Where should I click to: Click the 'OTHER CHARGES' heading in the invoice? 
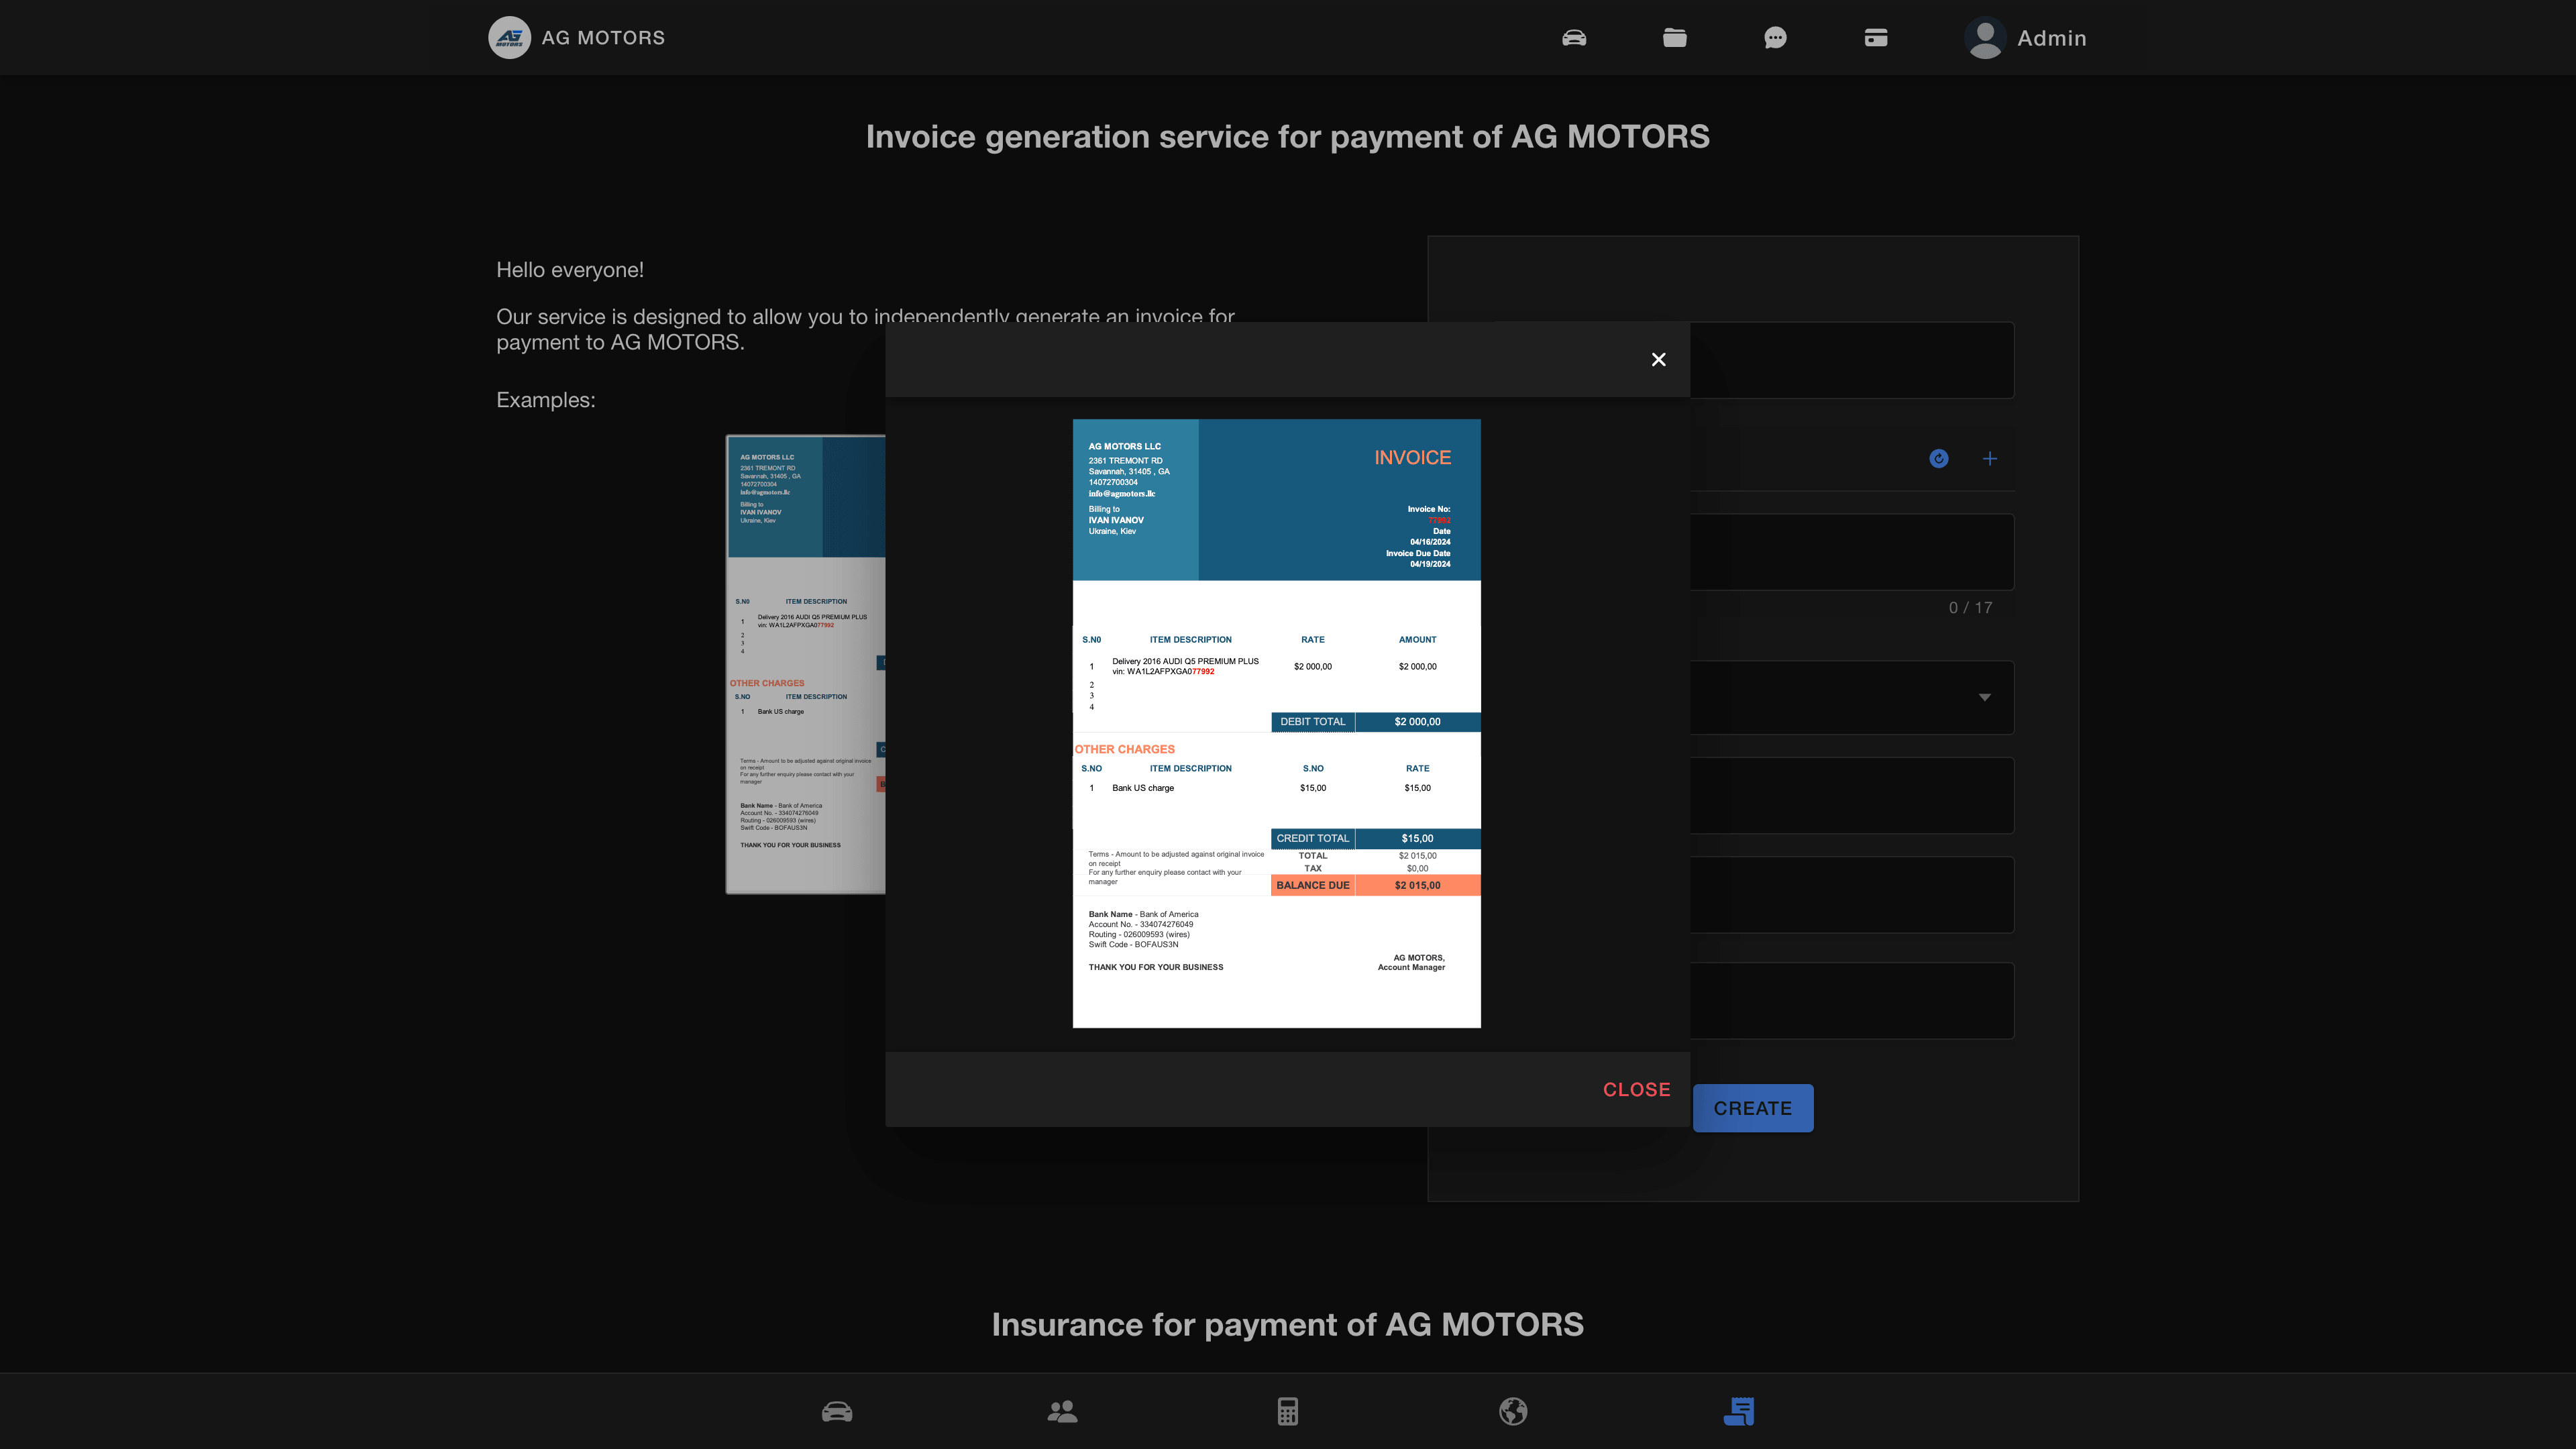(1125, 749)
